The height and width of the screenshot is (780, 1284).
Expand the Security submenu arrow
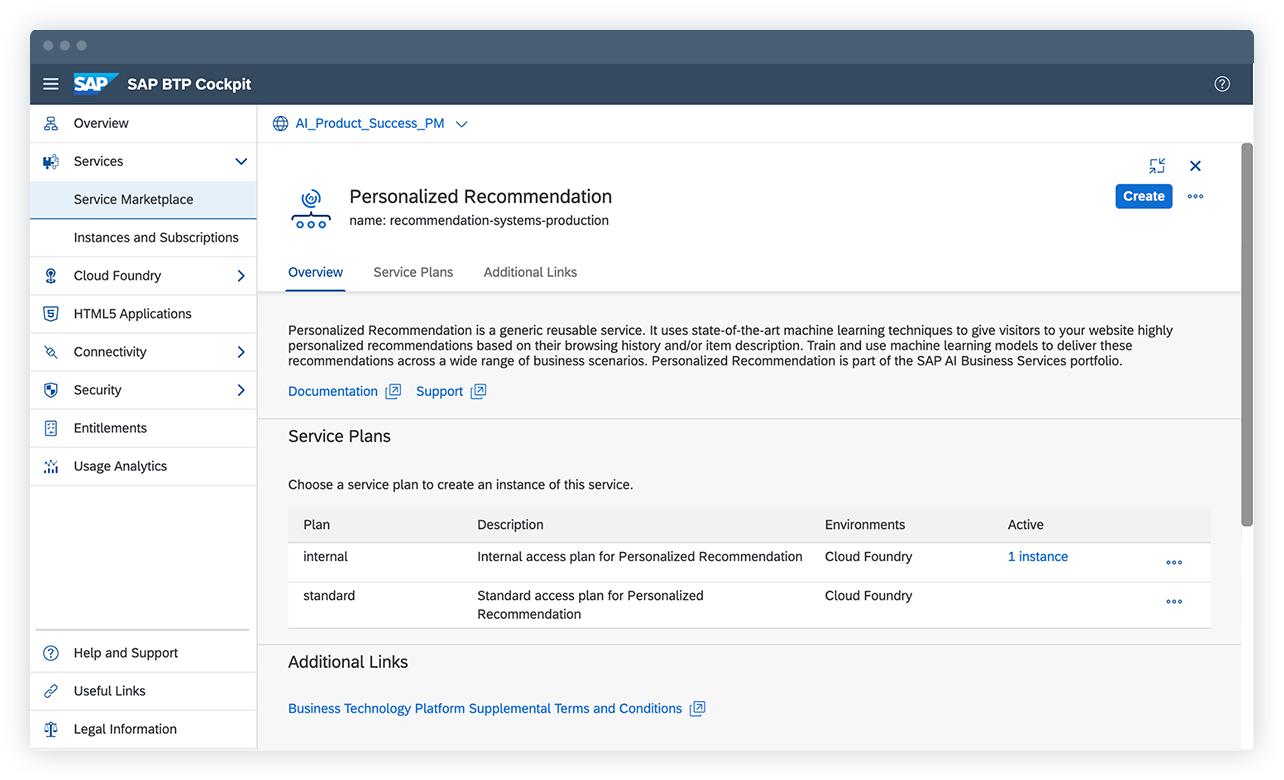tap(240, 390)
